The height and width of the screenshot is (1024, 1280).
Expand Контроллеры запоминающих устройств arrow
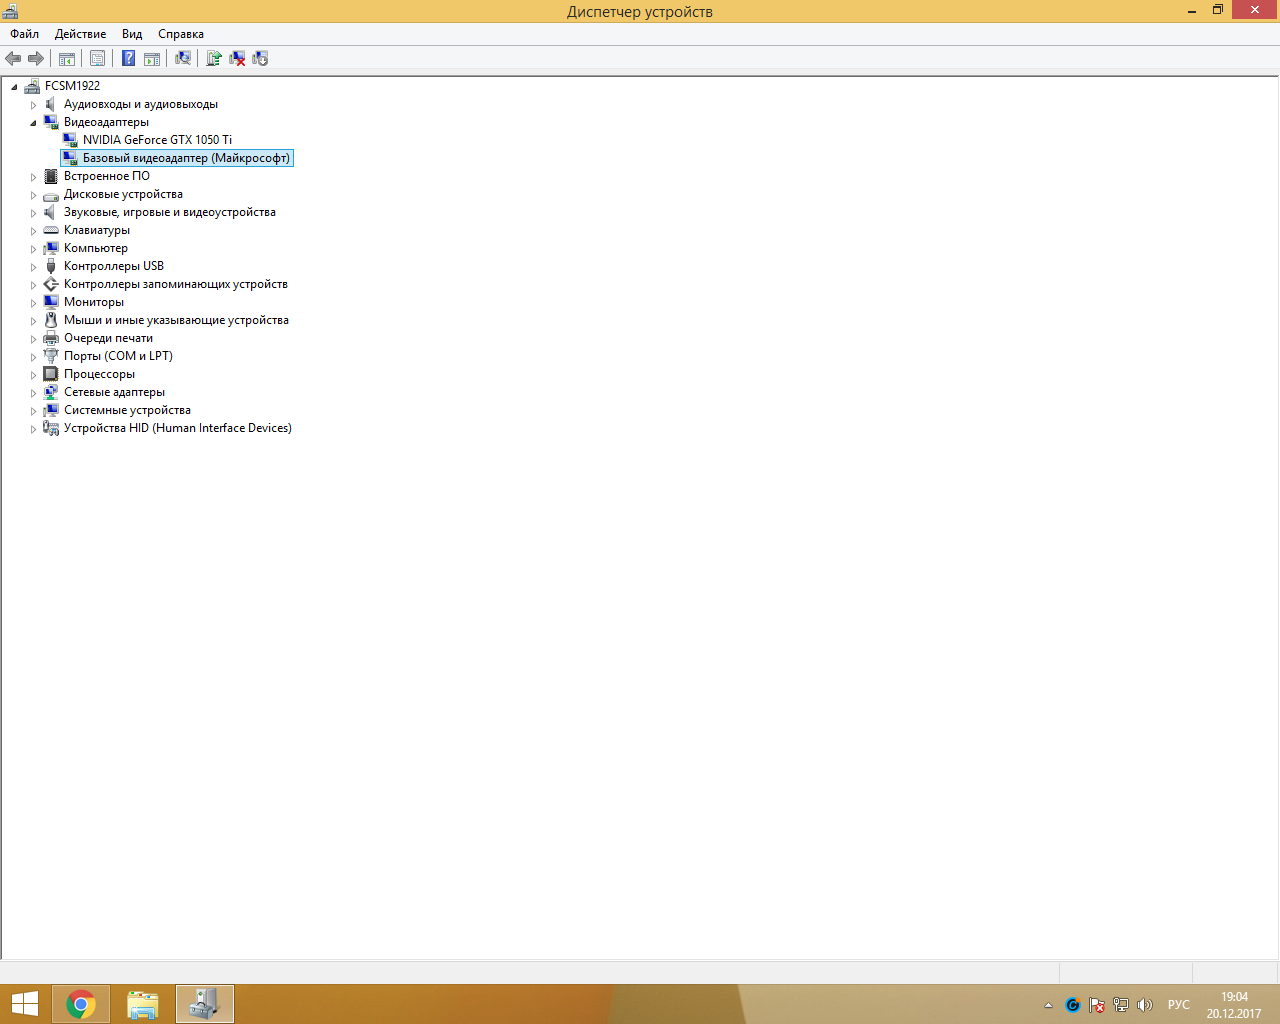click(x=33, y=284)
